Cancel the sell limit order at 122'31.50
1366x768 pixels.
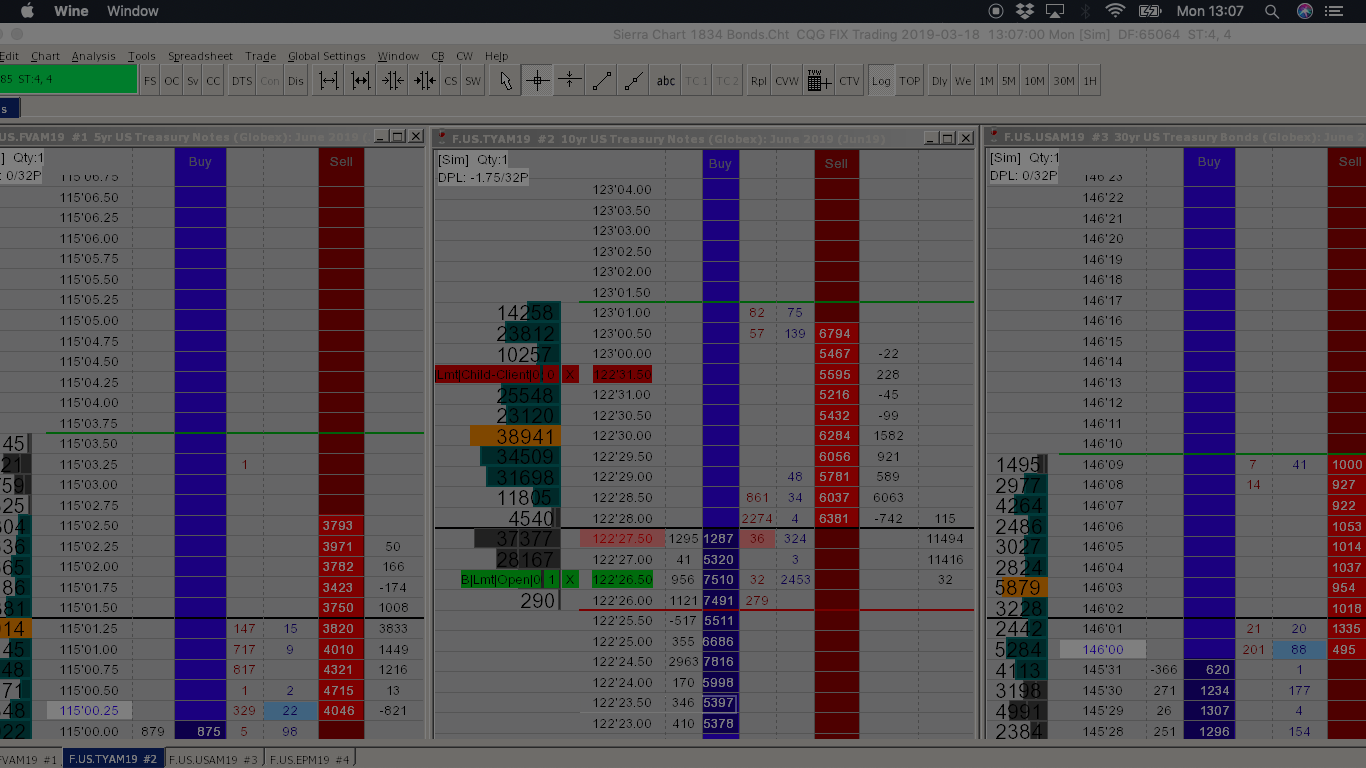[570, 374]
